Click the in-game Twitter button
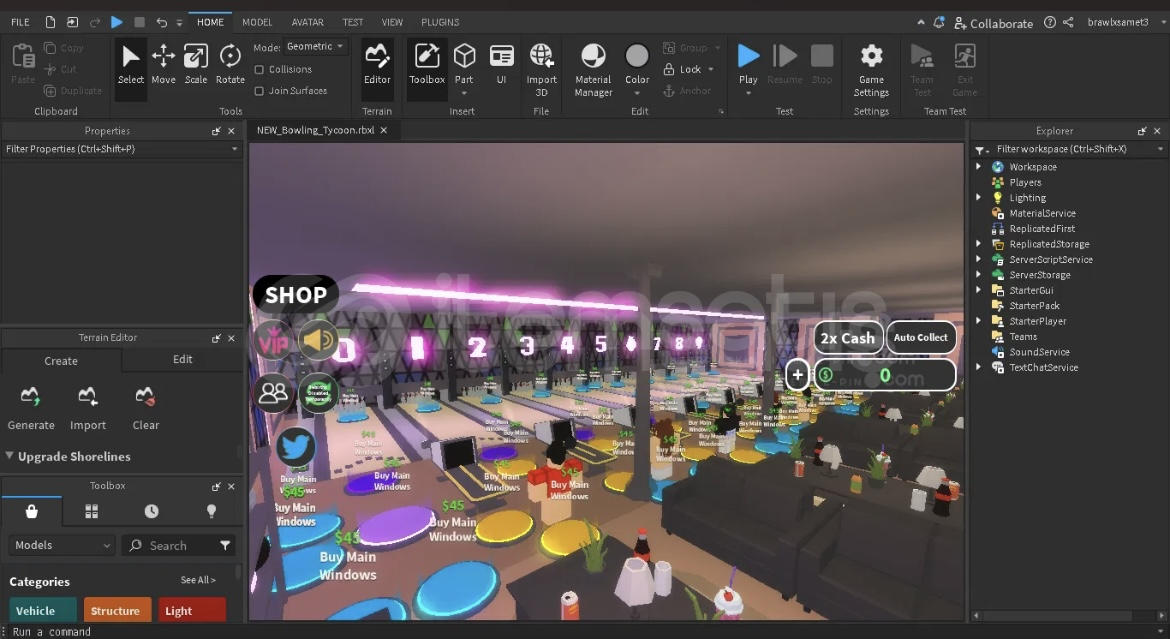 click(x=295, y=447)
